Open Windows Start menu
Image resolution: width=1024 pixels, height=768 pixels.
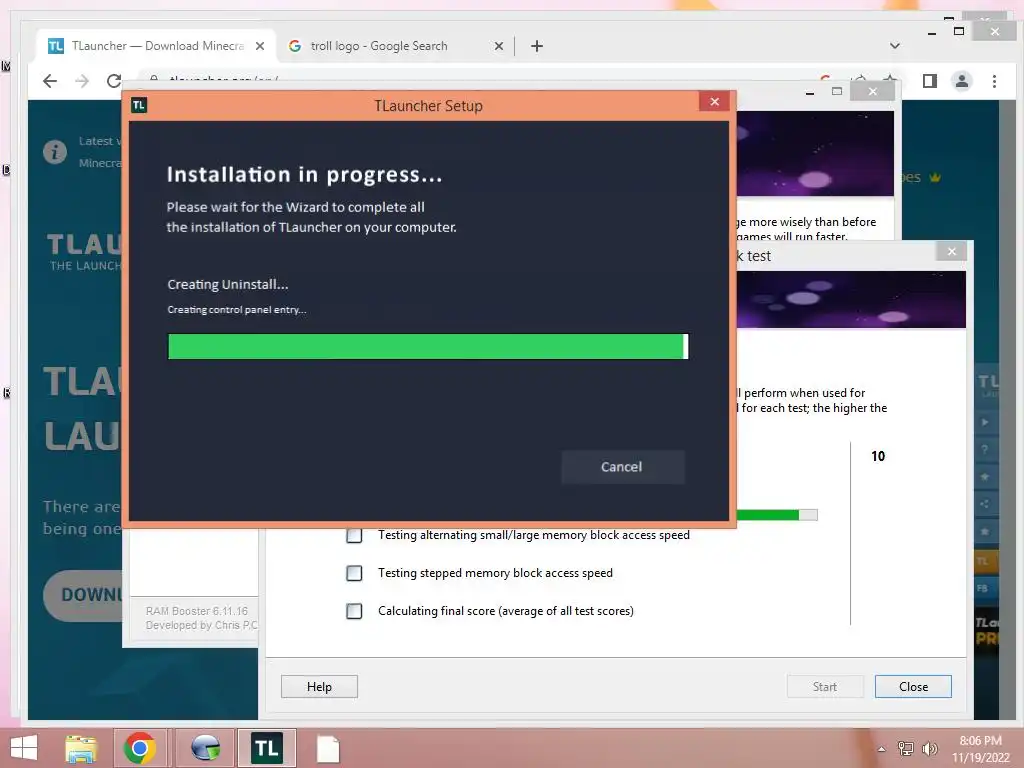24,748
